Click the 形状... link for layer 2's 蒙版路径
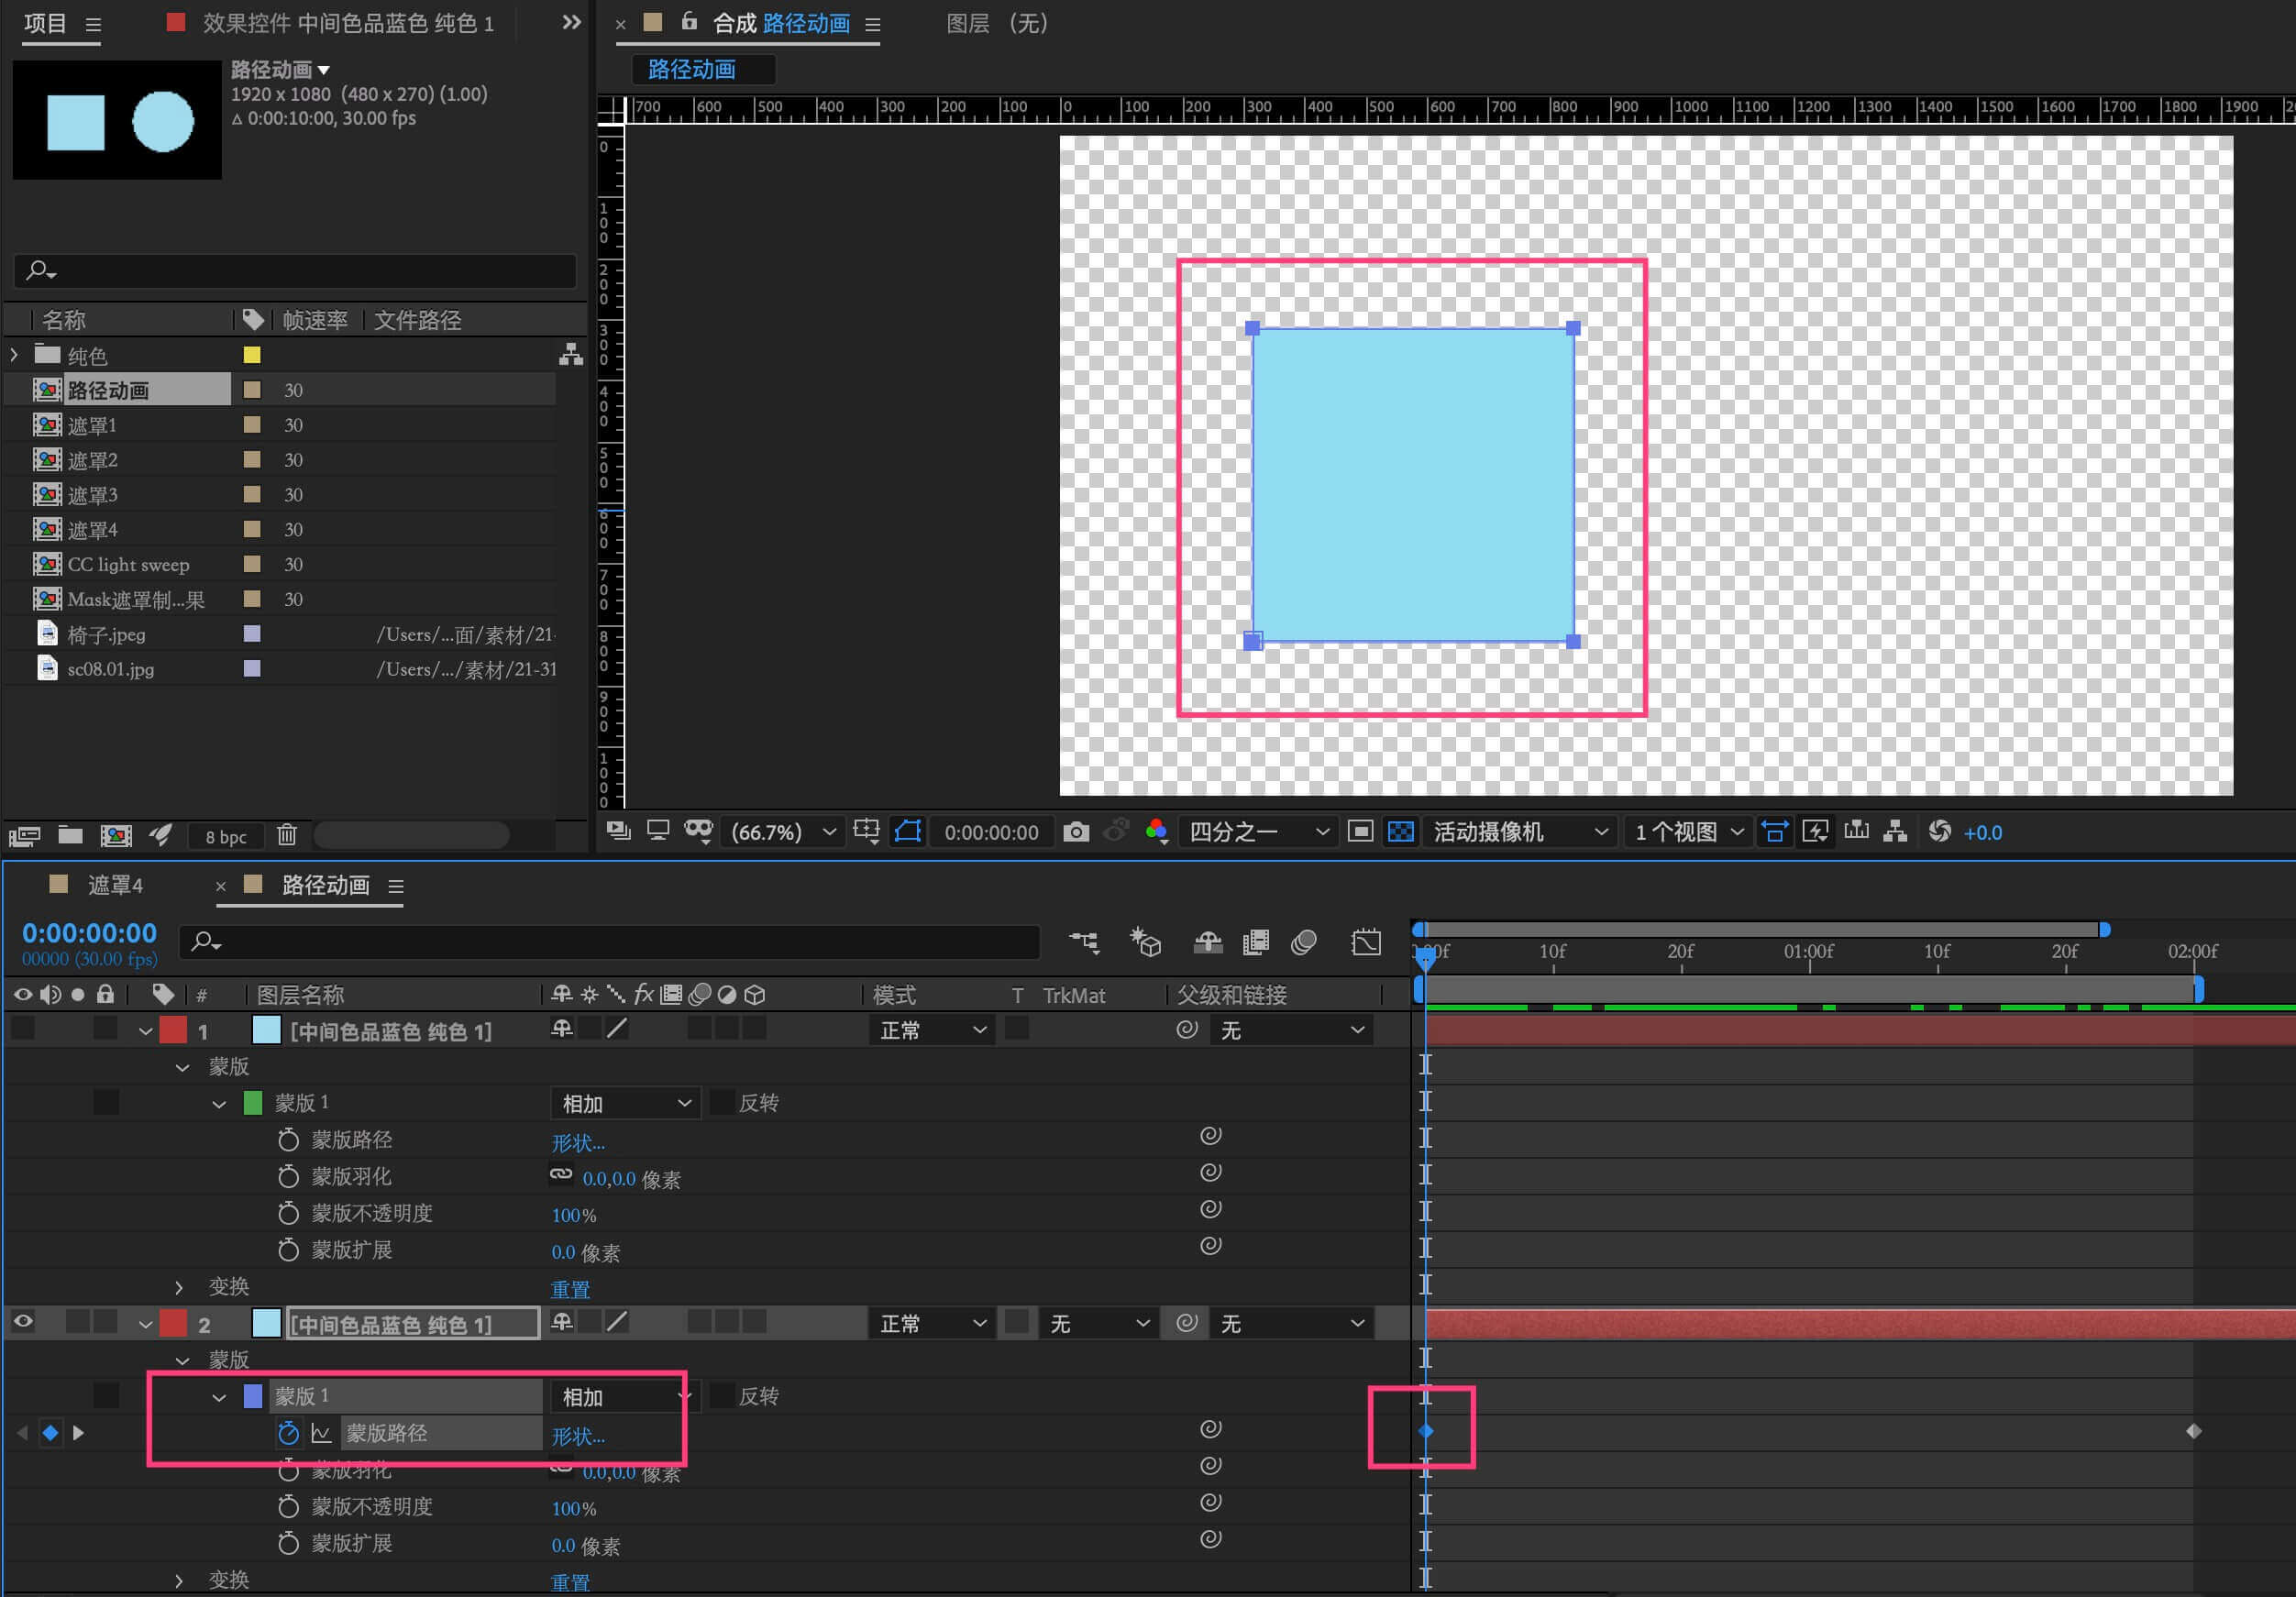Screen dimensions: 2296x1597 [x=578, y=1436]
